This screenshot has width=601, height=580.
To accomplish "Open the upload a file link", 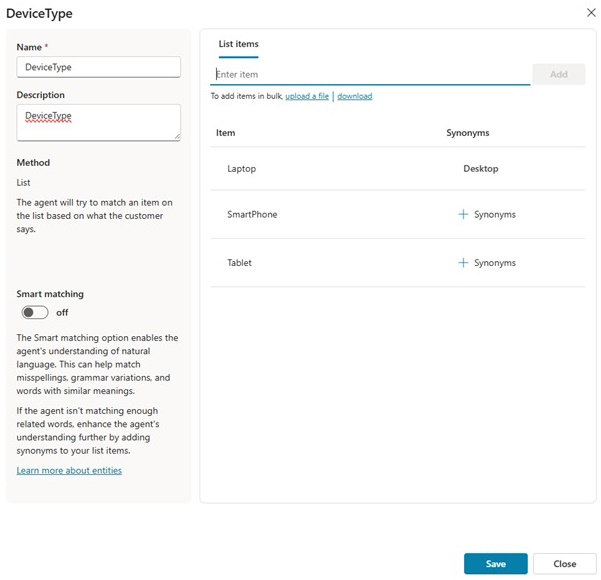I will (307, 96).
